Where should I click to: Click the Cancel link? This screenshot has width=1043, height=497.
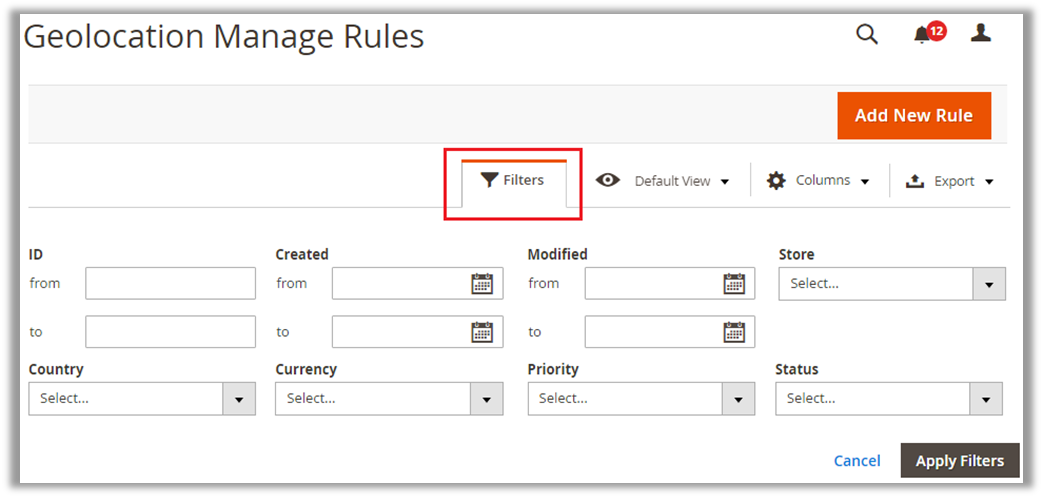pos(857,461)
